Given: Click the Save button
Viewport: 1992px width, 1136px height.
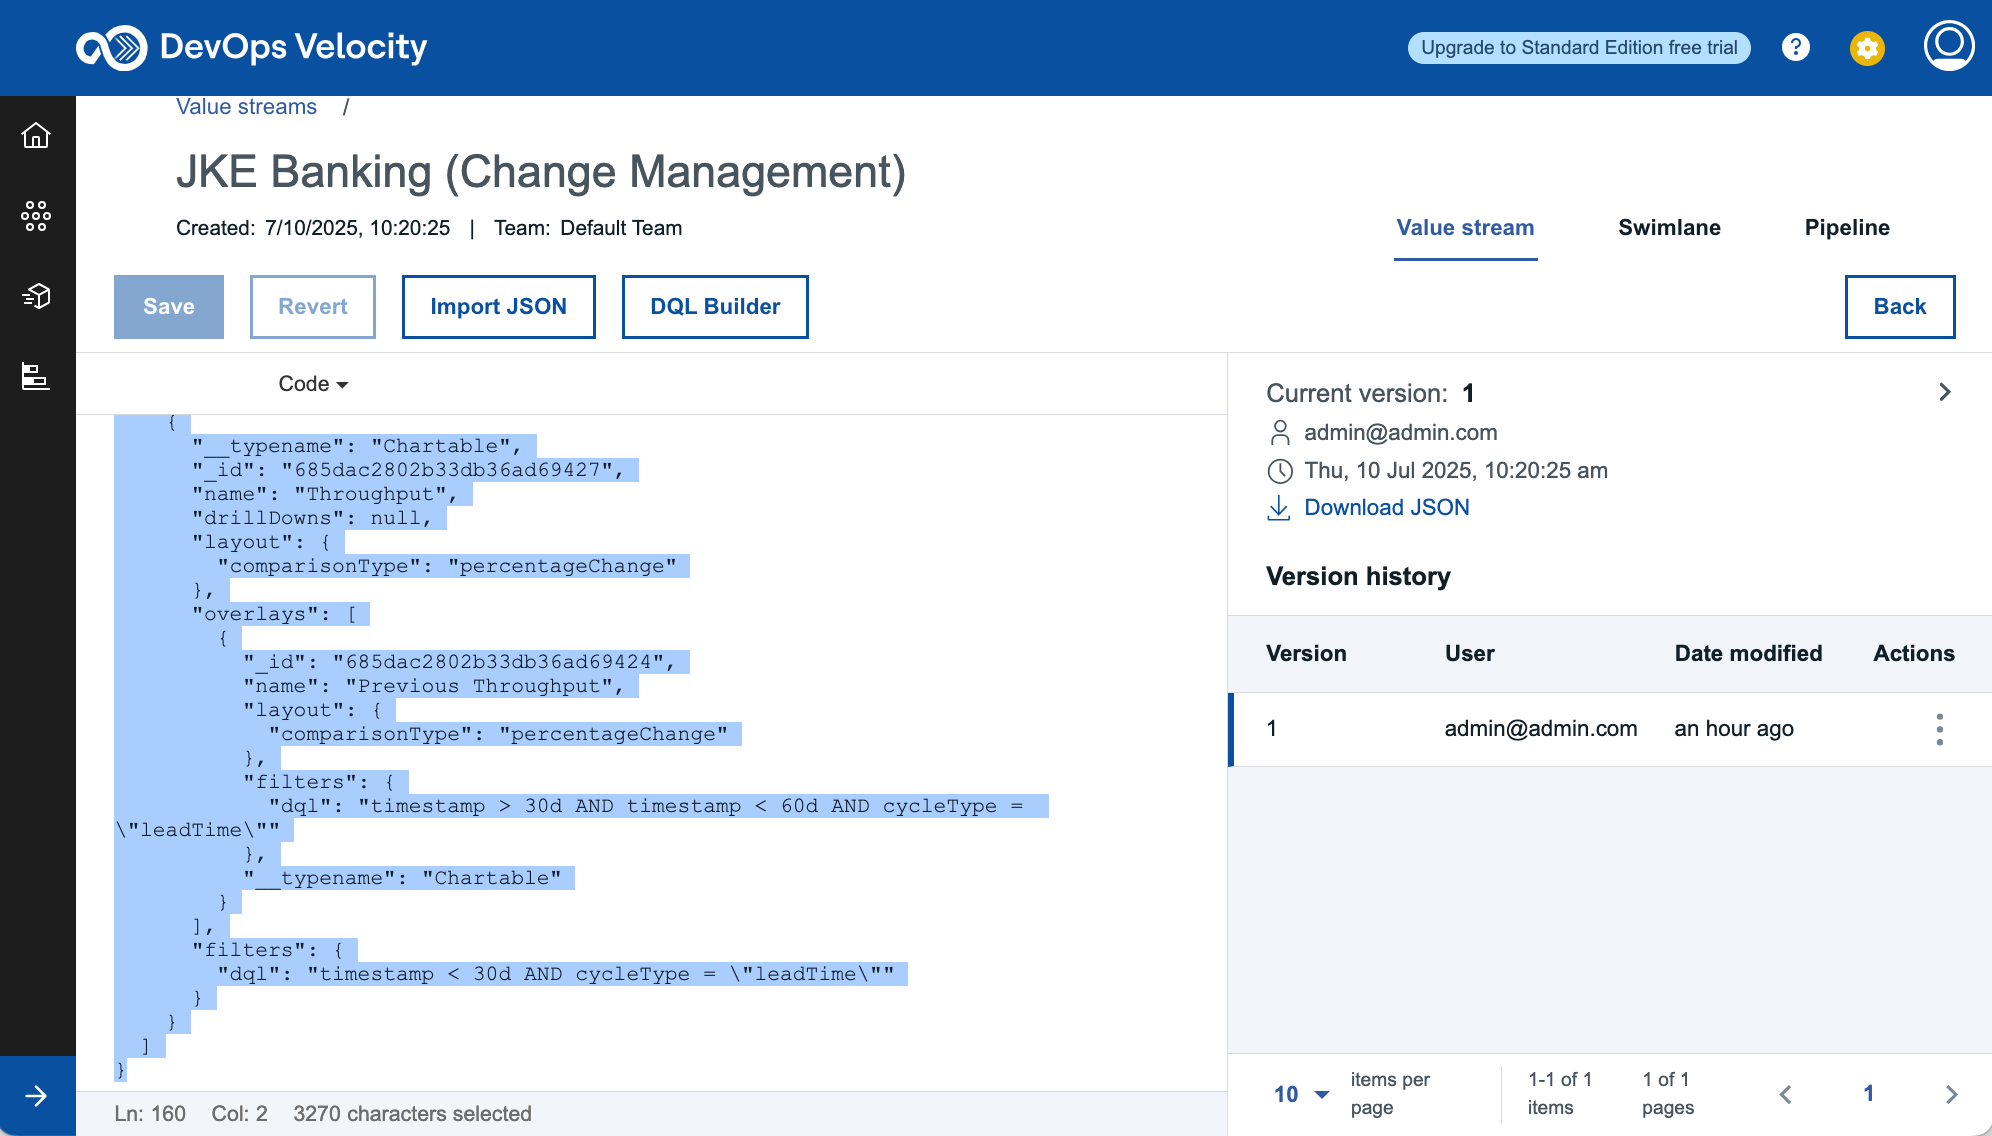Looking at the screenshot, I should [x=169, y=307].
